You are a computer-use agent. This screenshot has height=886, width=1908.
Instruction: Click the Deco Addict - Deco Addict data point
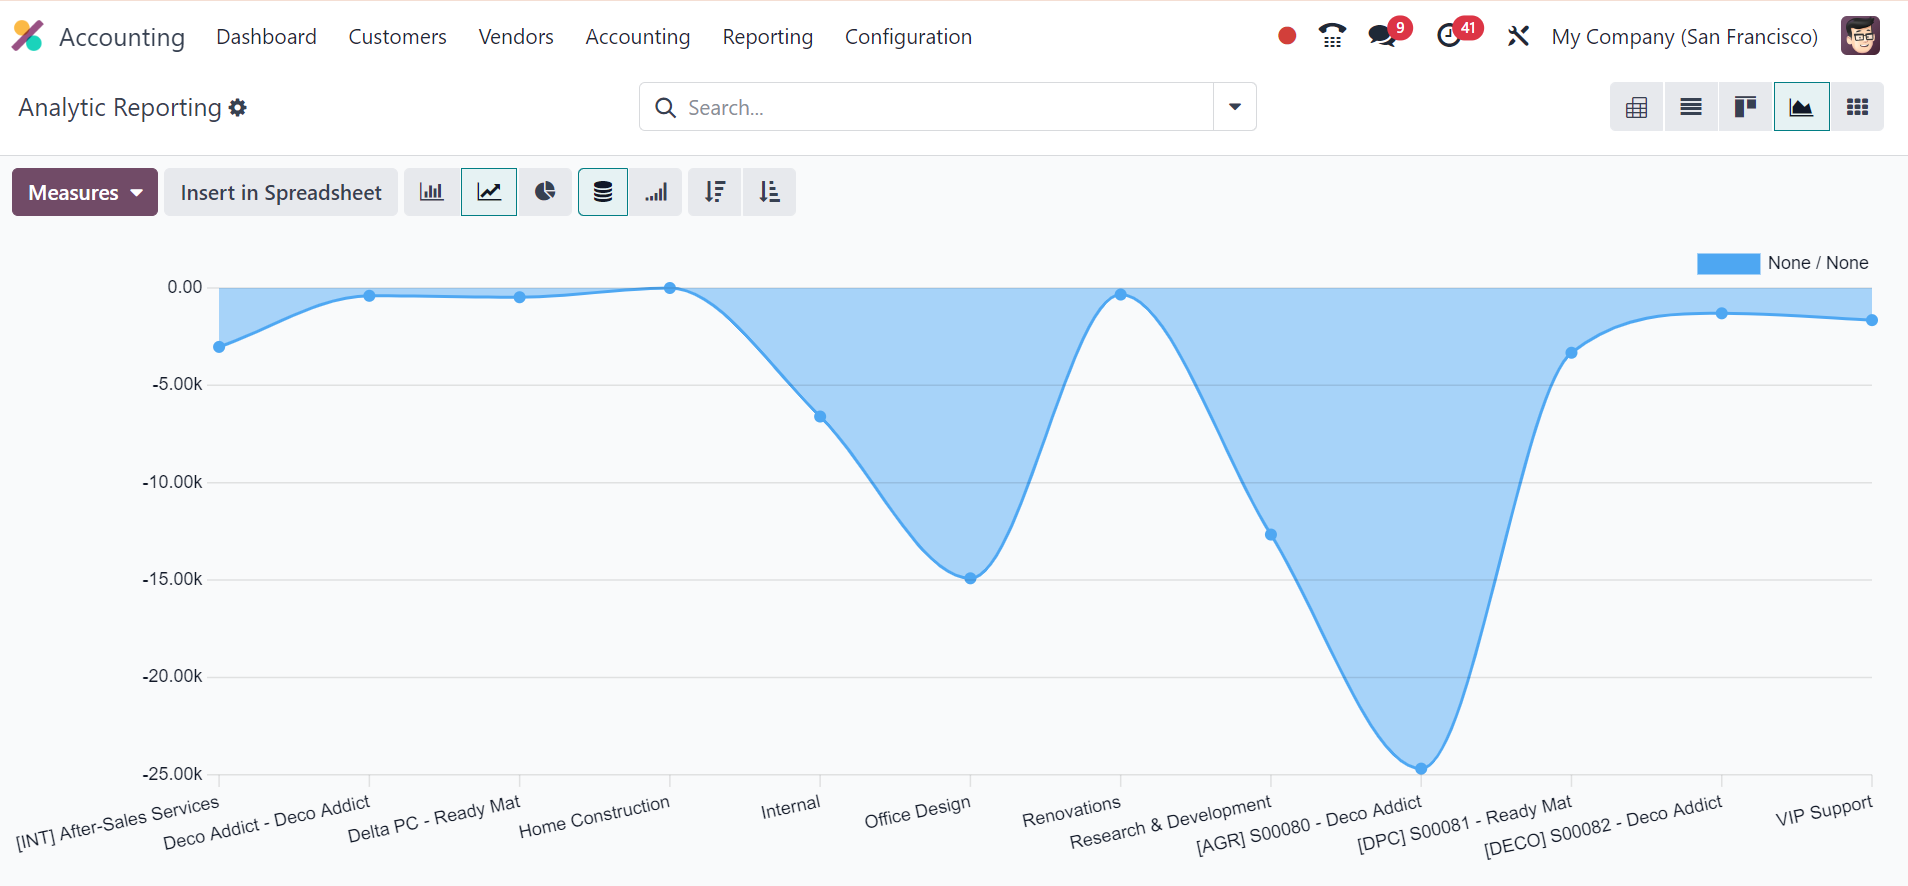coord(369,295)
